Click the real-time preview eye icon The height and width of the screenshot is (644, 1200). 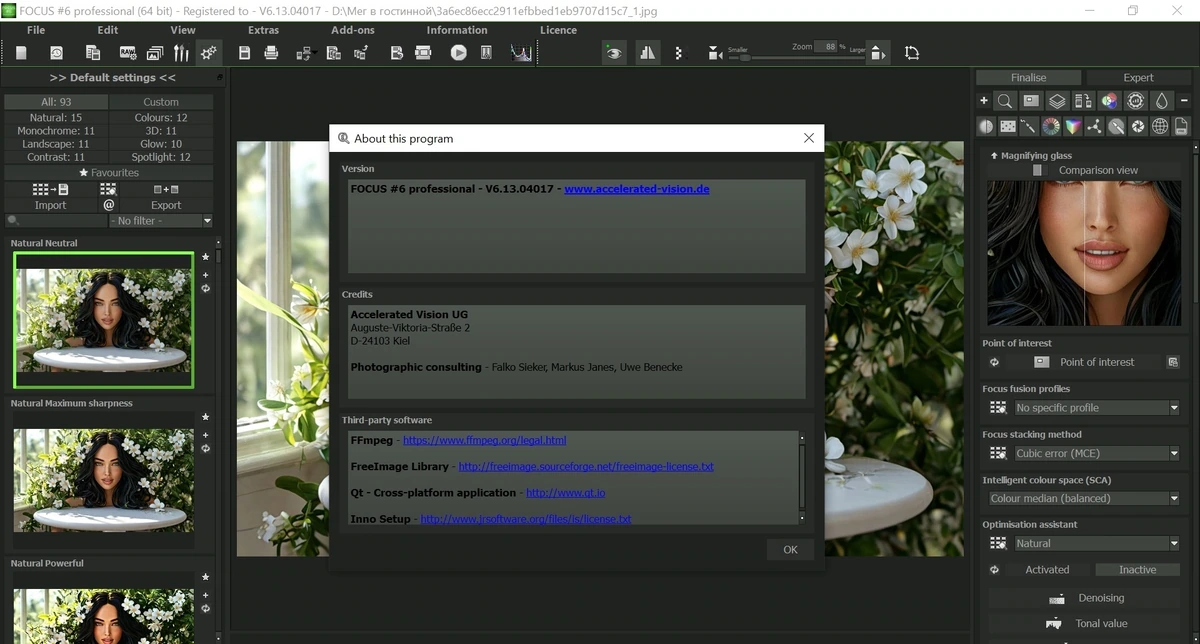point(614,53)
